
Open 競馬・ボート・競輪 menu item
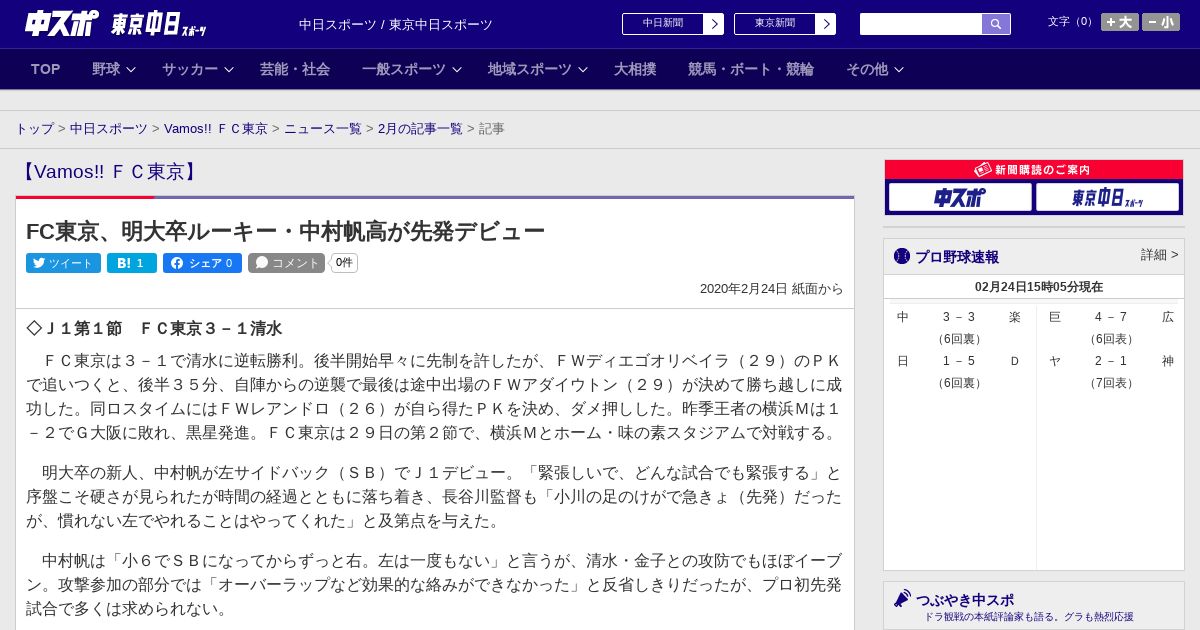tap(751, 69)
